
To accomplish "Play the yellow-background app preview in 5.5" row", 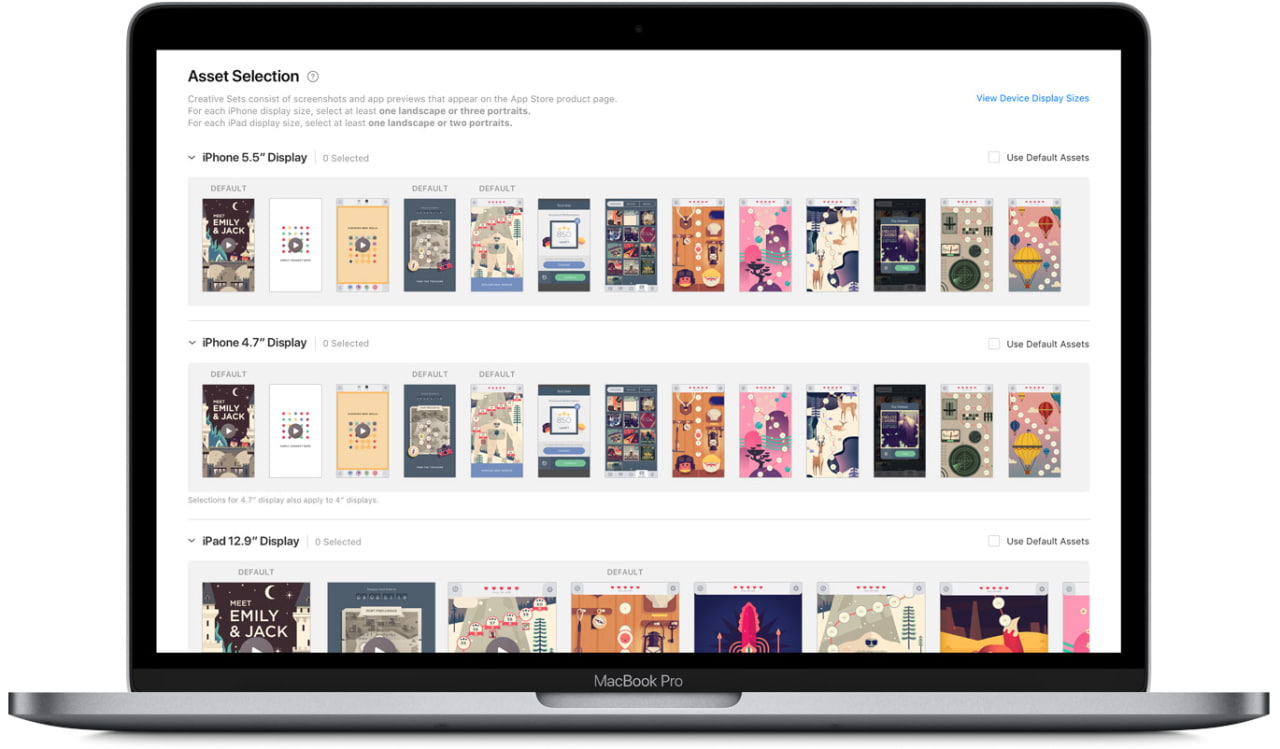I will pyautogui.click(x=362, y=244).
